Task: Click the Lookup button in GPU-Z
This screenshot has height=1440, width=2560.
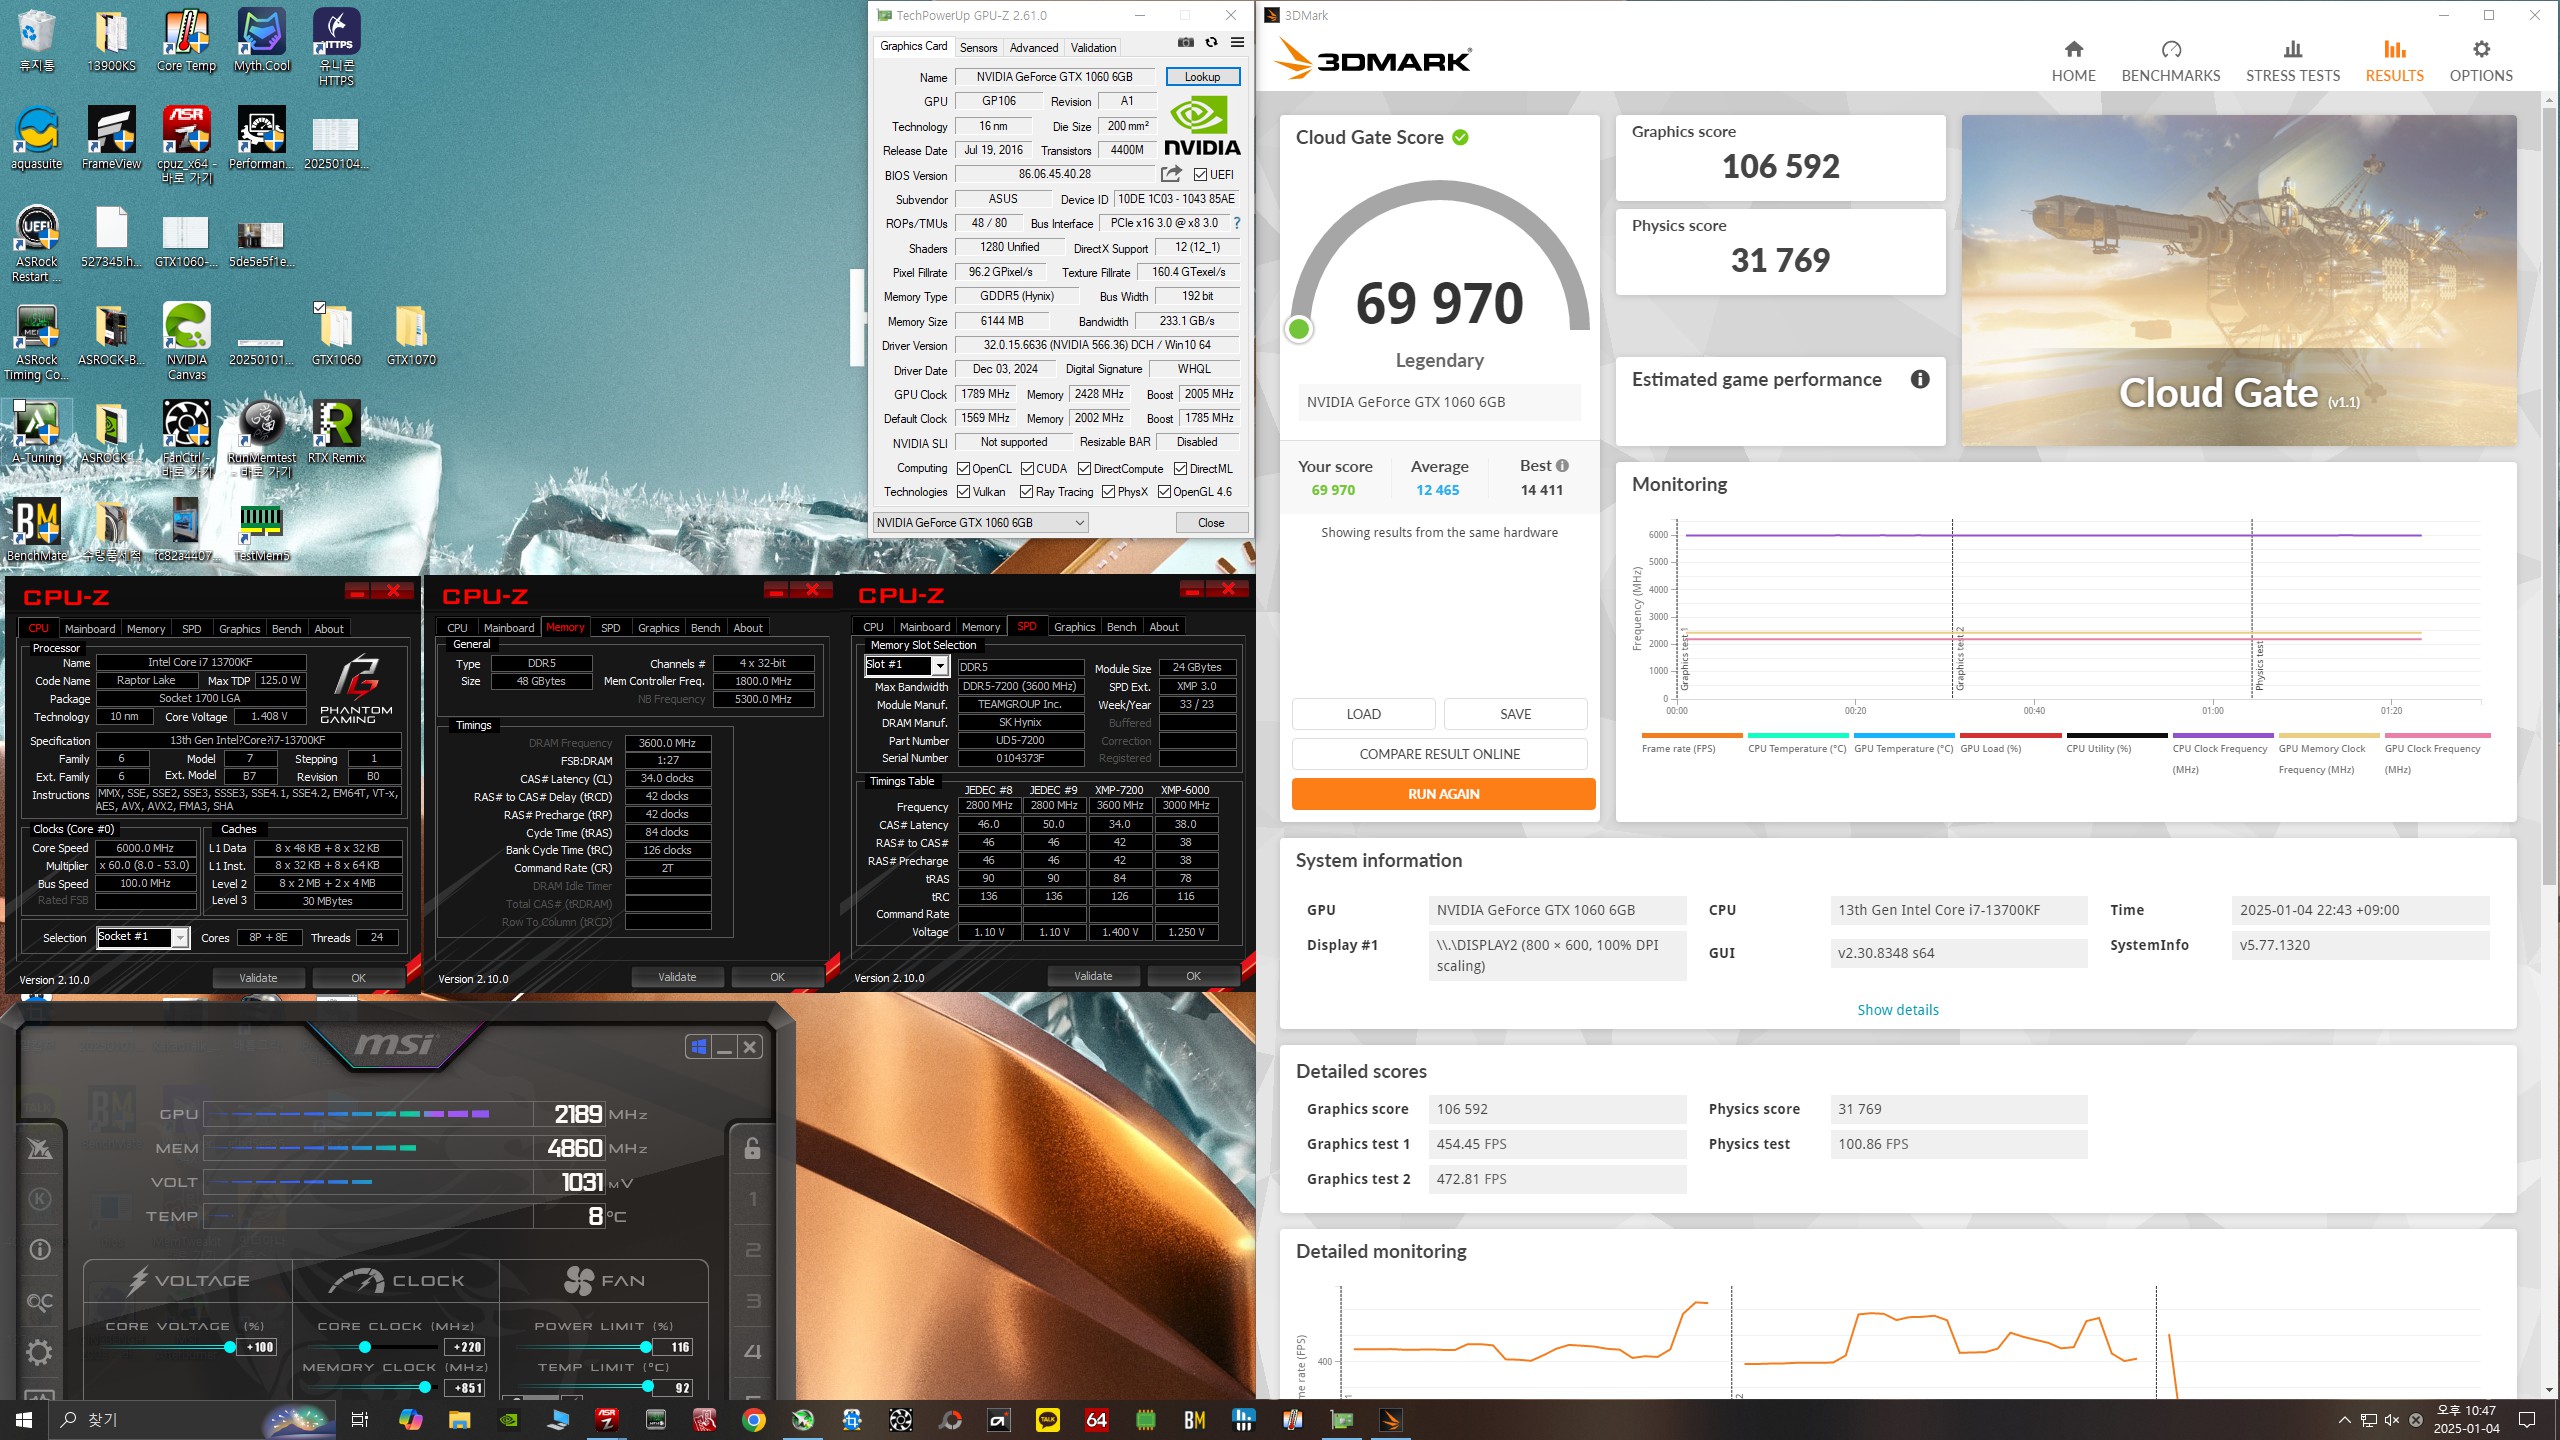Action: 1202,77
